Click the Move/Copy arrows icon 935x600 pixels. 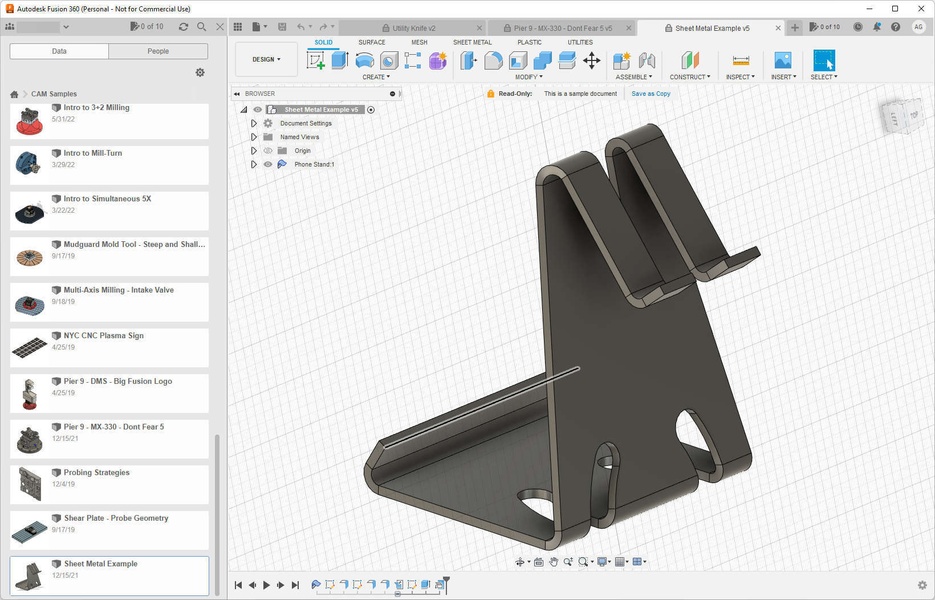pos(592,61)
